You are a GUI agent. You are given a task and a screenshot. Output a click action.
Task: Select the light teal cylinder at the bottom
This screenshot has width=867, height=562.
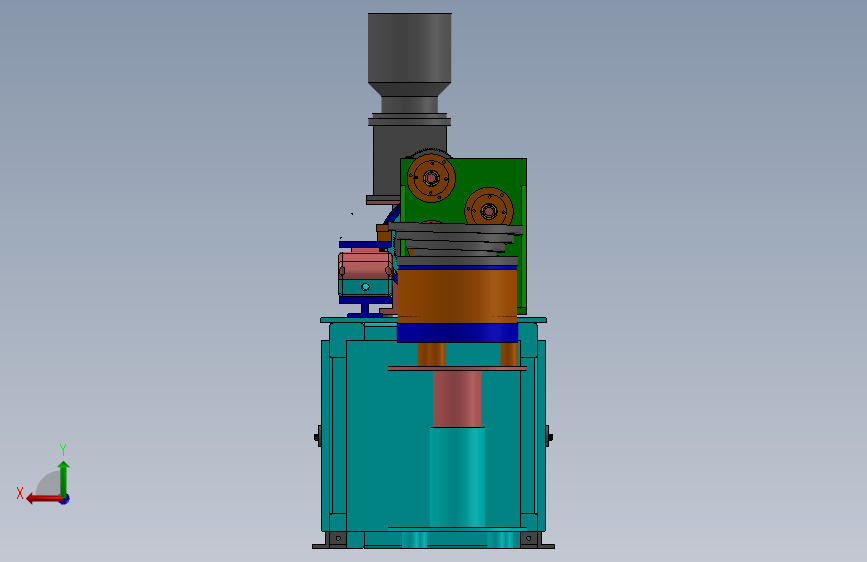click(x=457, y=477)
